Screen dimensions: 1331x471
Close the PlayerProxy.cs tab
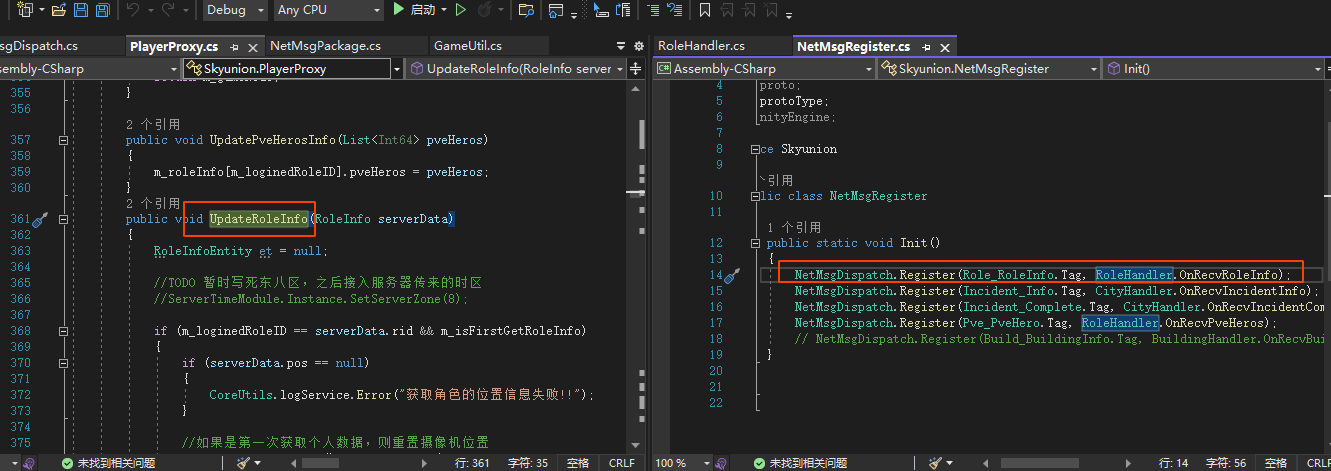click(x=252, y=47)
